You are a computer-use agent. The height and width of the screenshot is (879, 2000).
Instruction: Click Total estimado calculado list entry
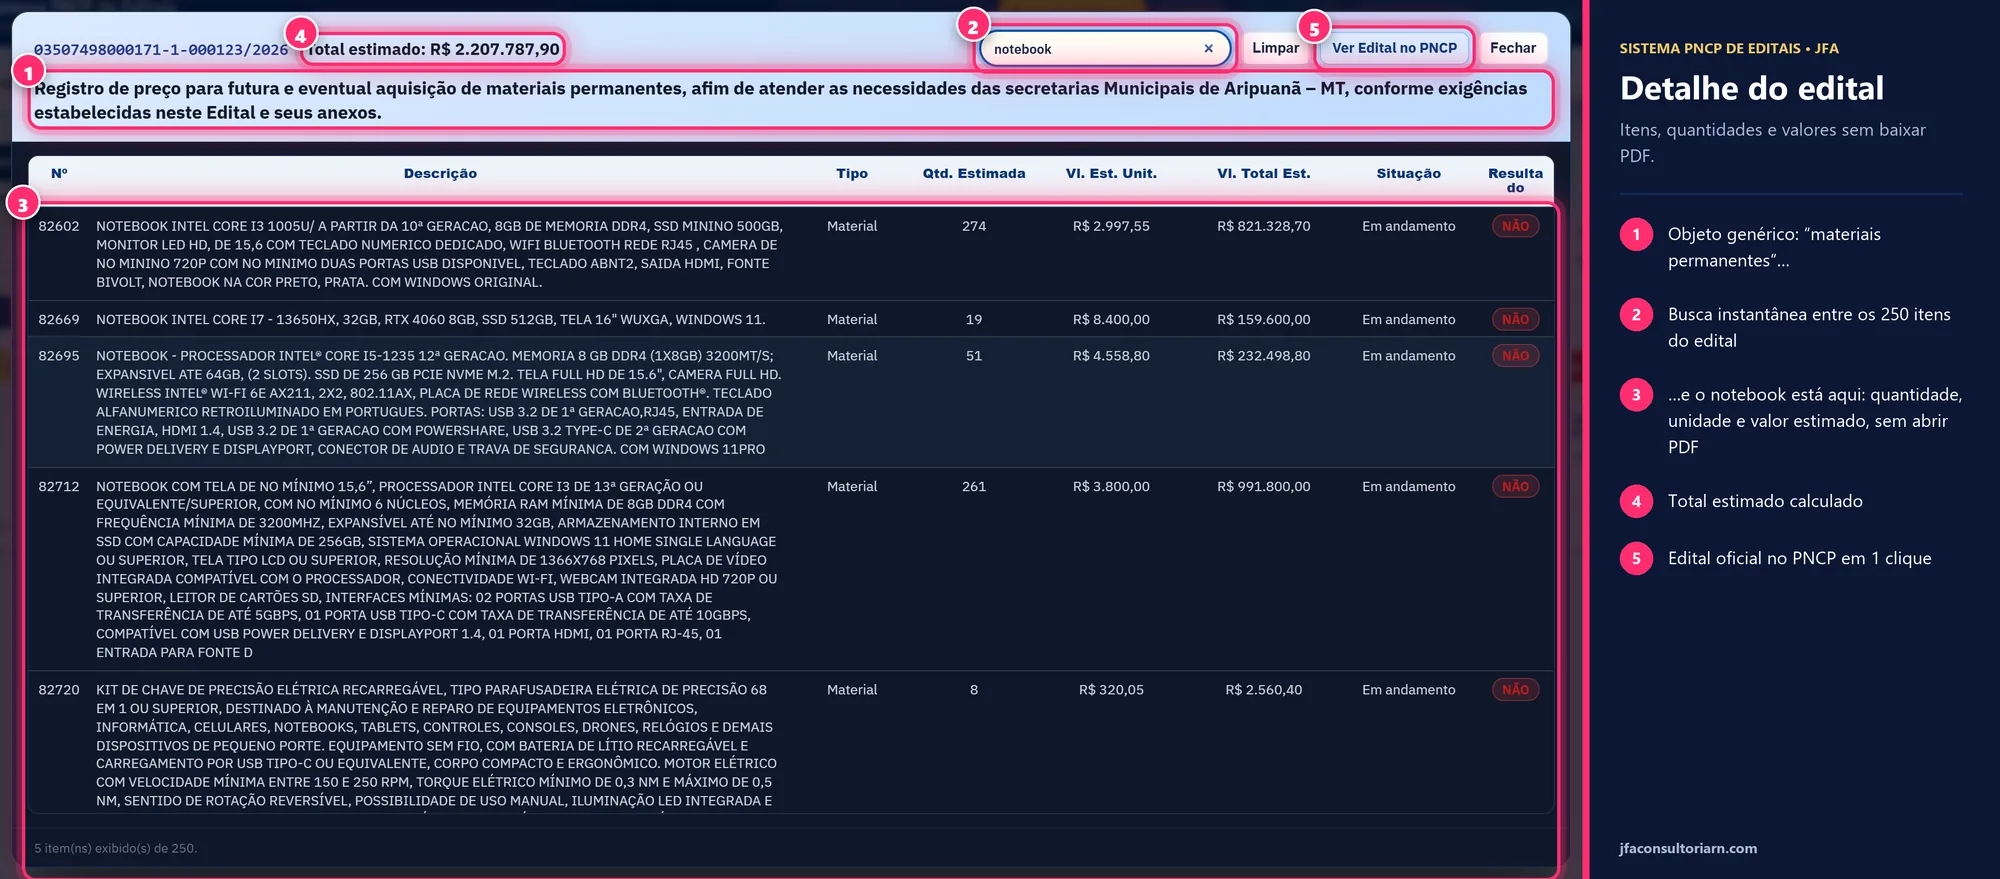click(x=1765, y=501)
